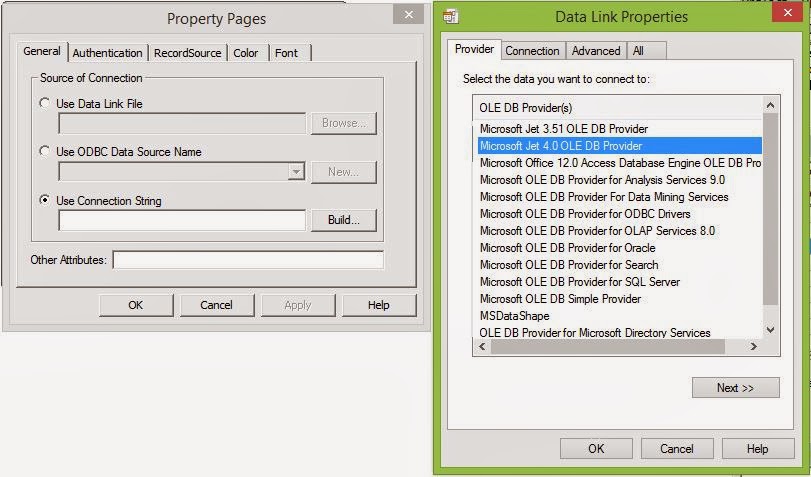Select OLE DB Provider for Analysis Services 9.0
This screenshot has height=477, width=811.
[x=620, y=180]
